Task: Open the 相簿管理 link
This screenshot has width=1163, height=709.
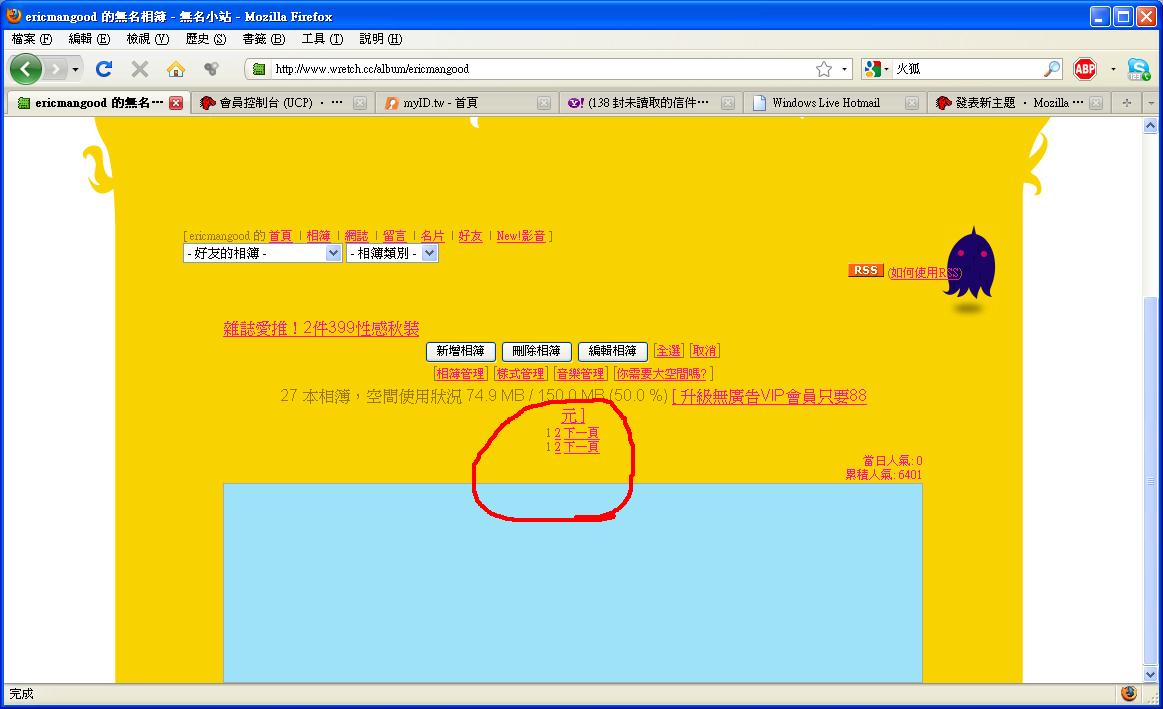Action: [x=461, y=374]
